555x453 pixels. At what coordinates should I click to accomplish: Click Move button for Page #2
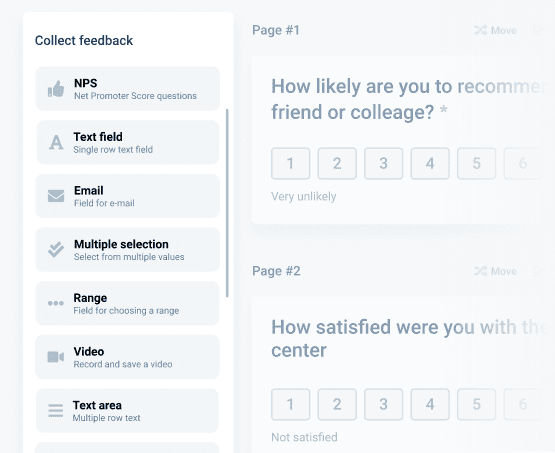(495, 271)
